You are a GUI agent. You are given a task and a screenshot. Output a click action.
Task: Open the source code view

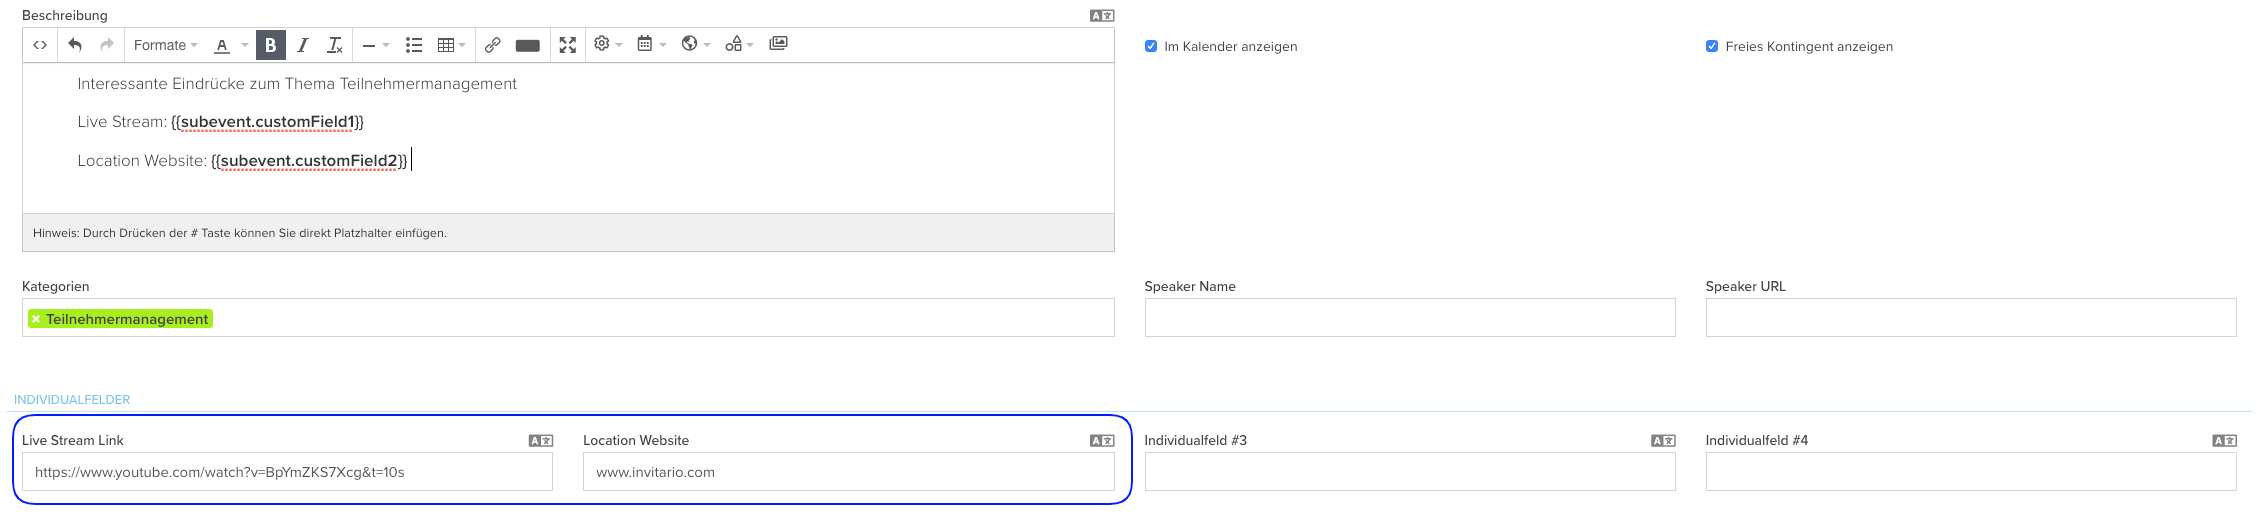[40, 45]
